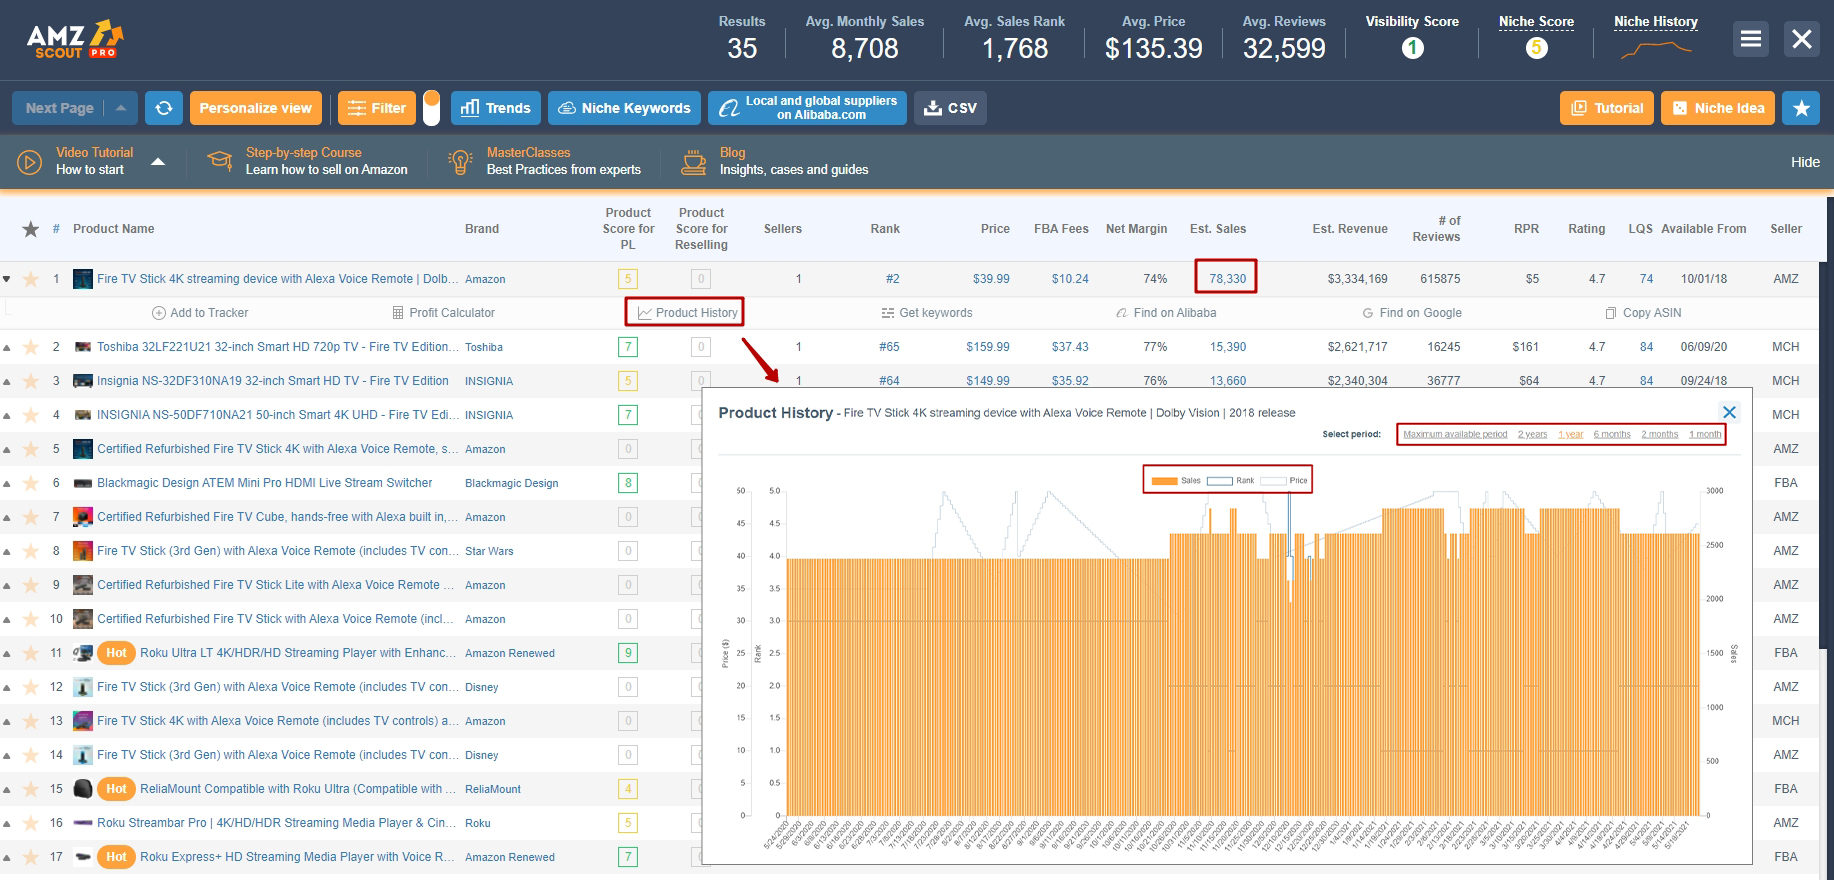Click Hot badge on Roku Ultra LT row

117,653
